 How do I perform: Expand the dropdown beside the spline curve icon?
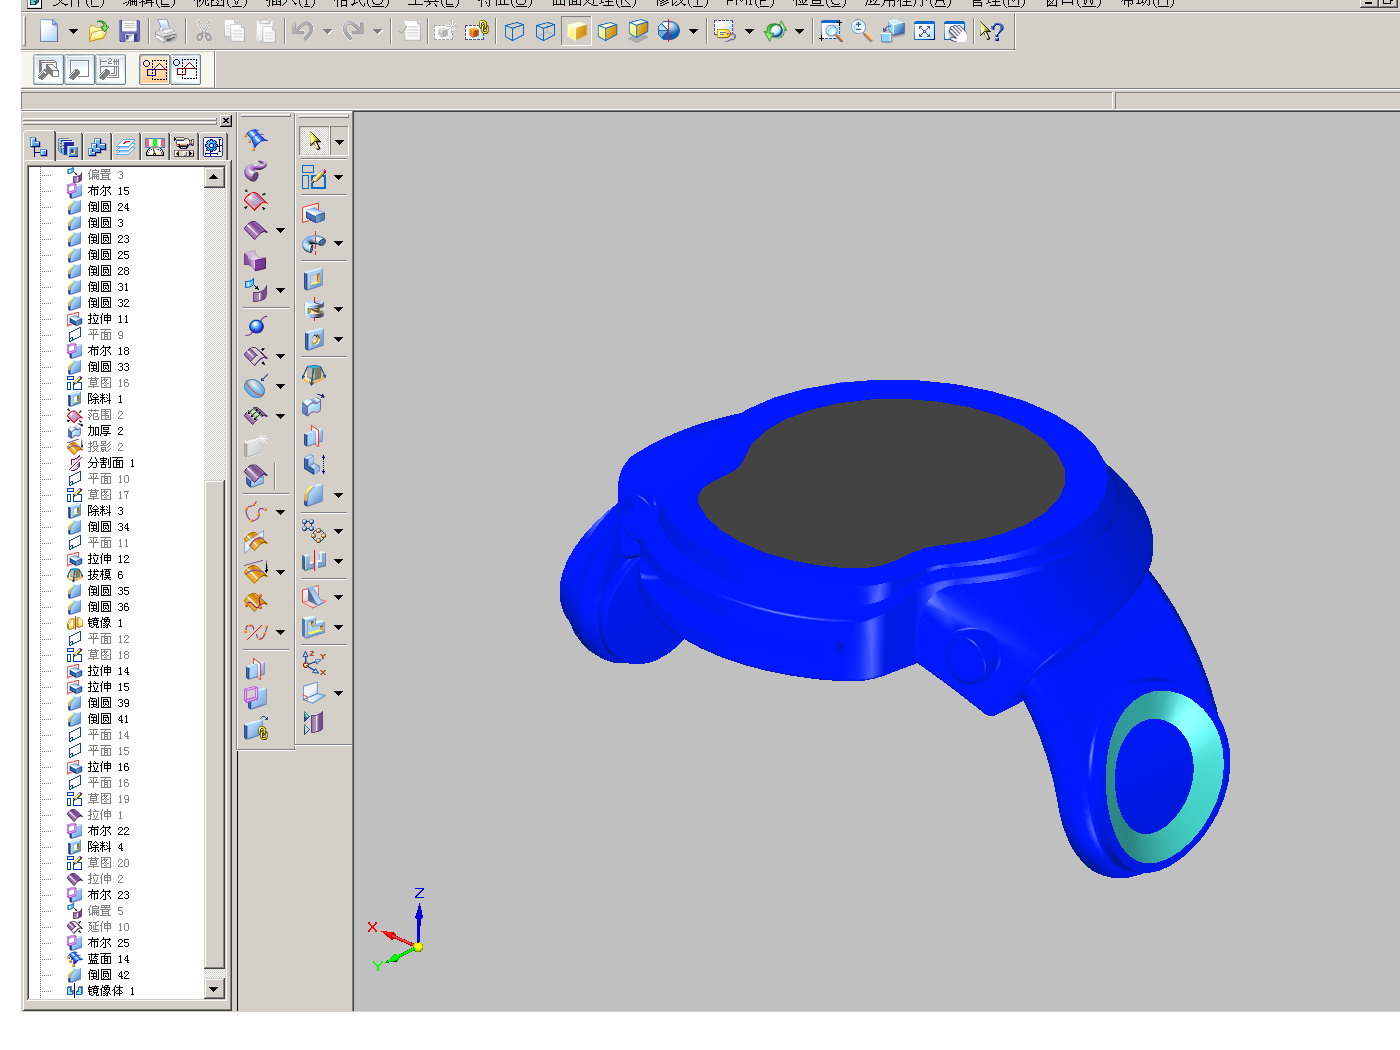[280, 512]
